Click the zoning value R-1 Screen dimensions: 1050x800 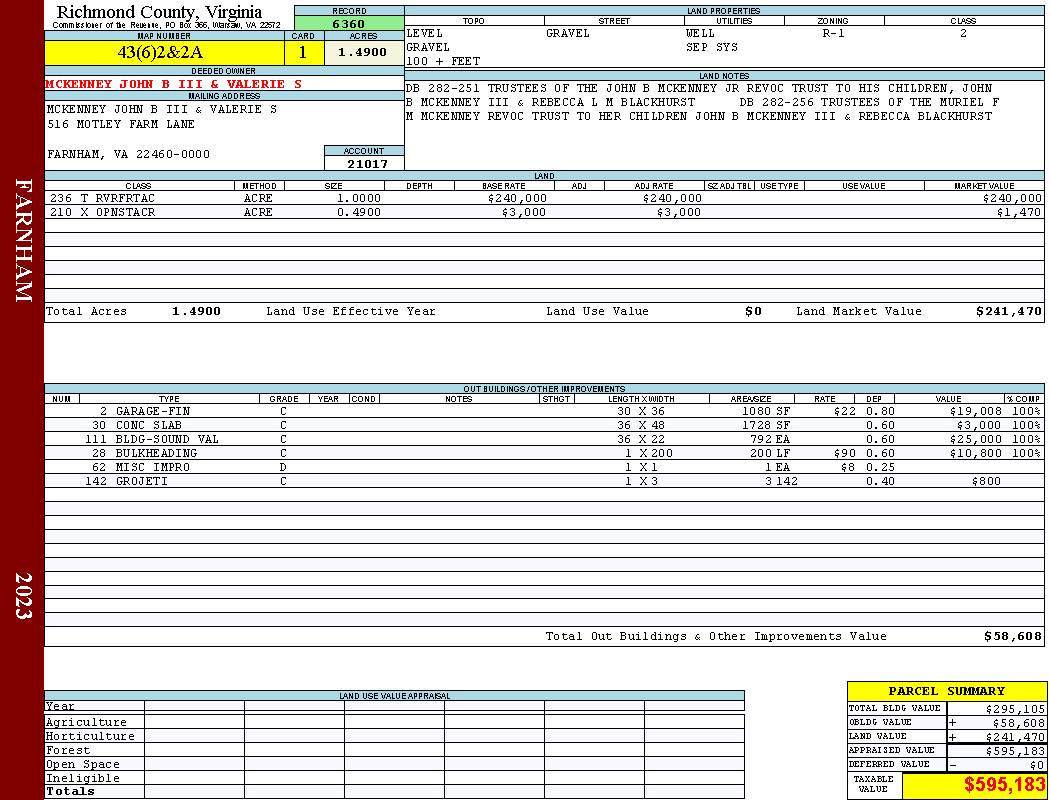tap(833, 33)
